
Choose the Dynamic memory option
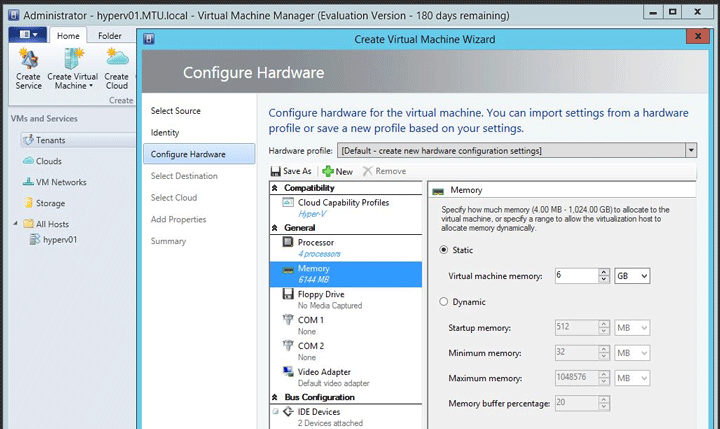pyautogui.click(x=445, y=301)
